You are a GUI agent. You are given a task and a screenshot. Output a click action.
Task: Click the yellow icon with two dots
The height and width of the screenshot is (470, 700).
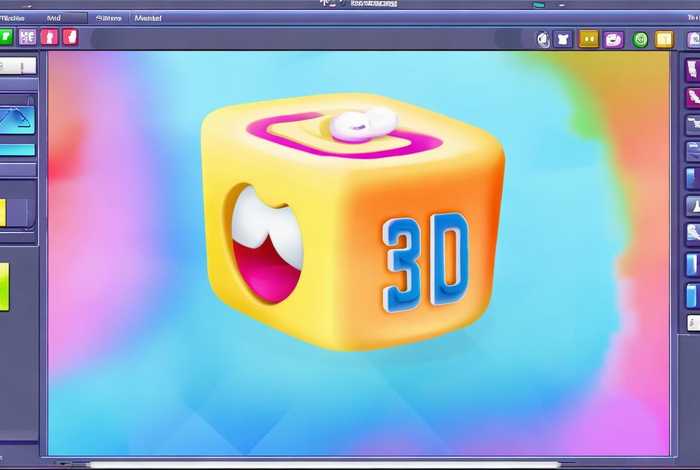pyautogui.click(x=588, y=39)
